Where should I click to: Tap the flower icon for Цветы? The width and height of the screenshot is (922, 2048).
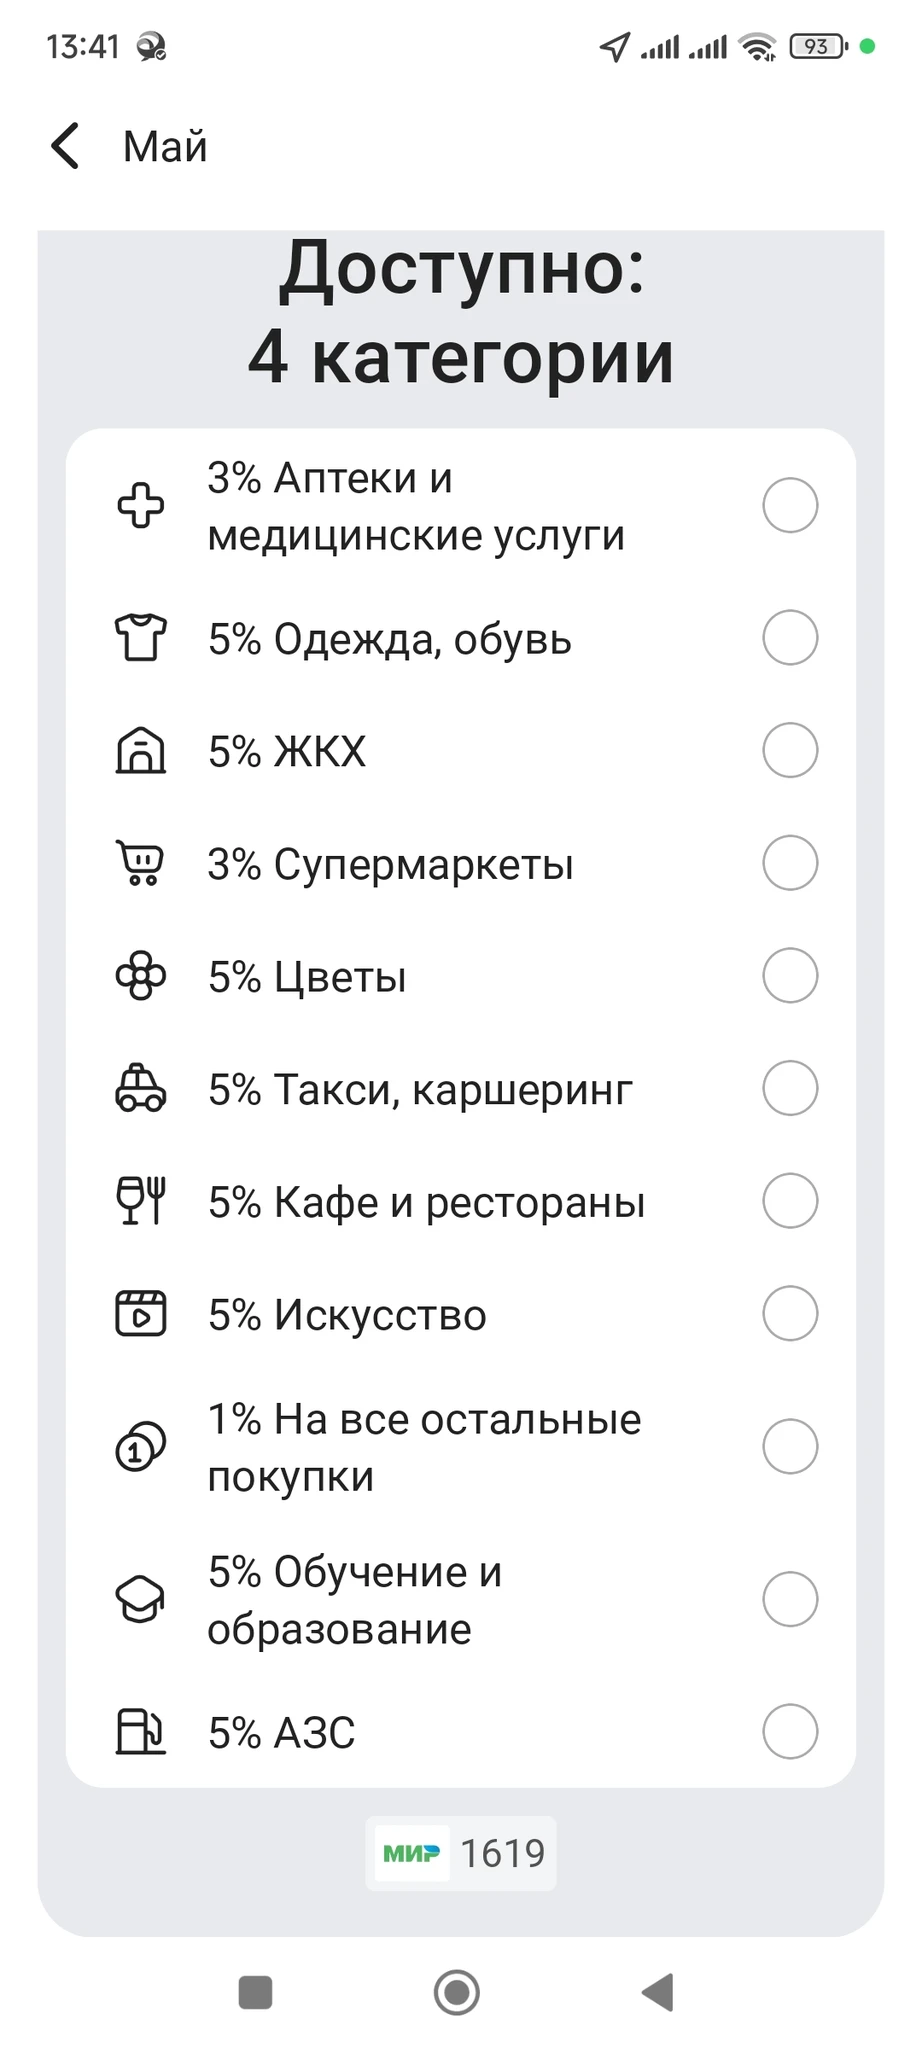[141, 976]
